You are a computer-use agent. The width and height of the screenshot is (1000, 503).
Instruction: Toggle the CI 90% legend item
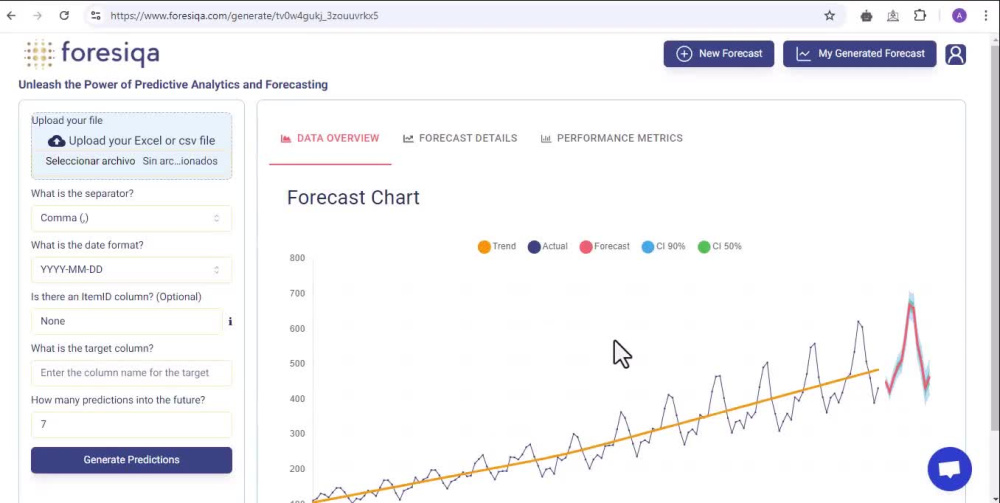[x=663, y=247]
